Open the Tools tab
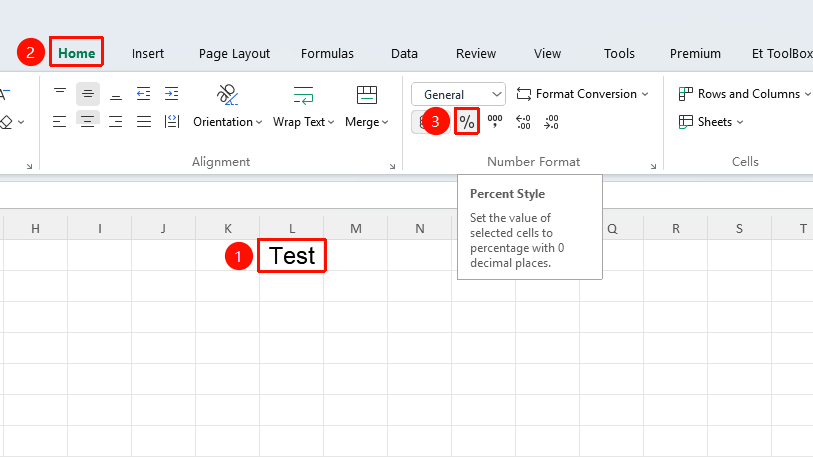Viewport: 813px width, 457px height. [619, 53]
